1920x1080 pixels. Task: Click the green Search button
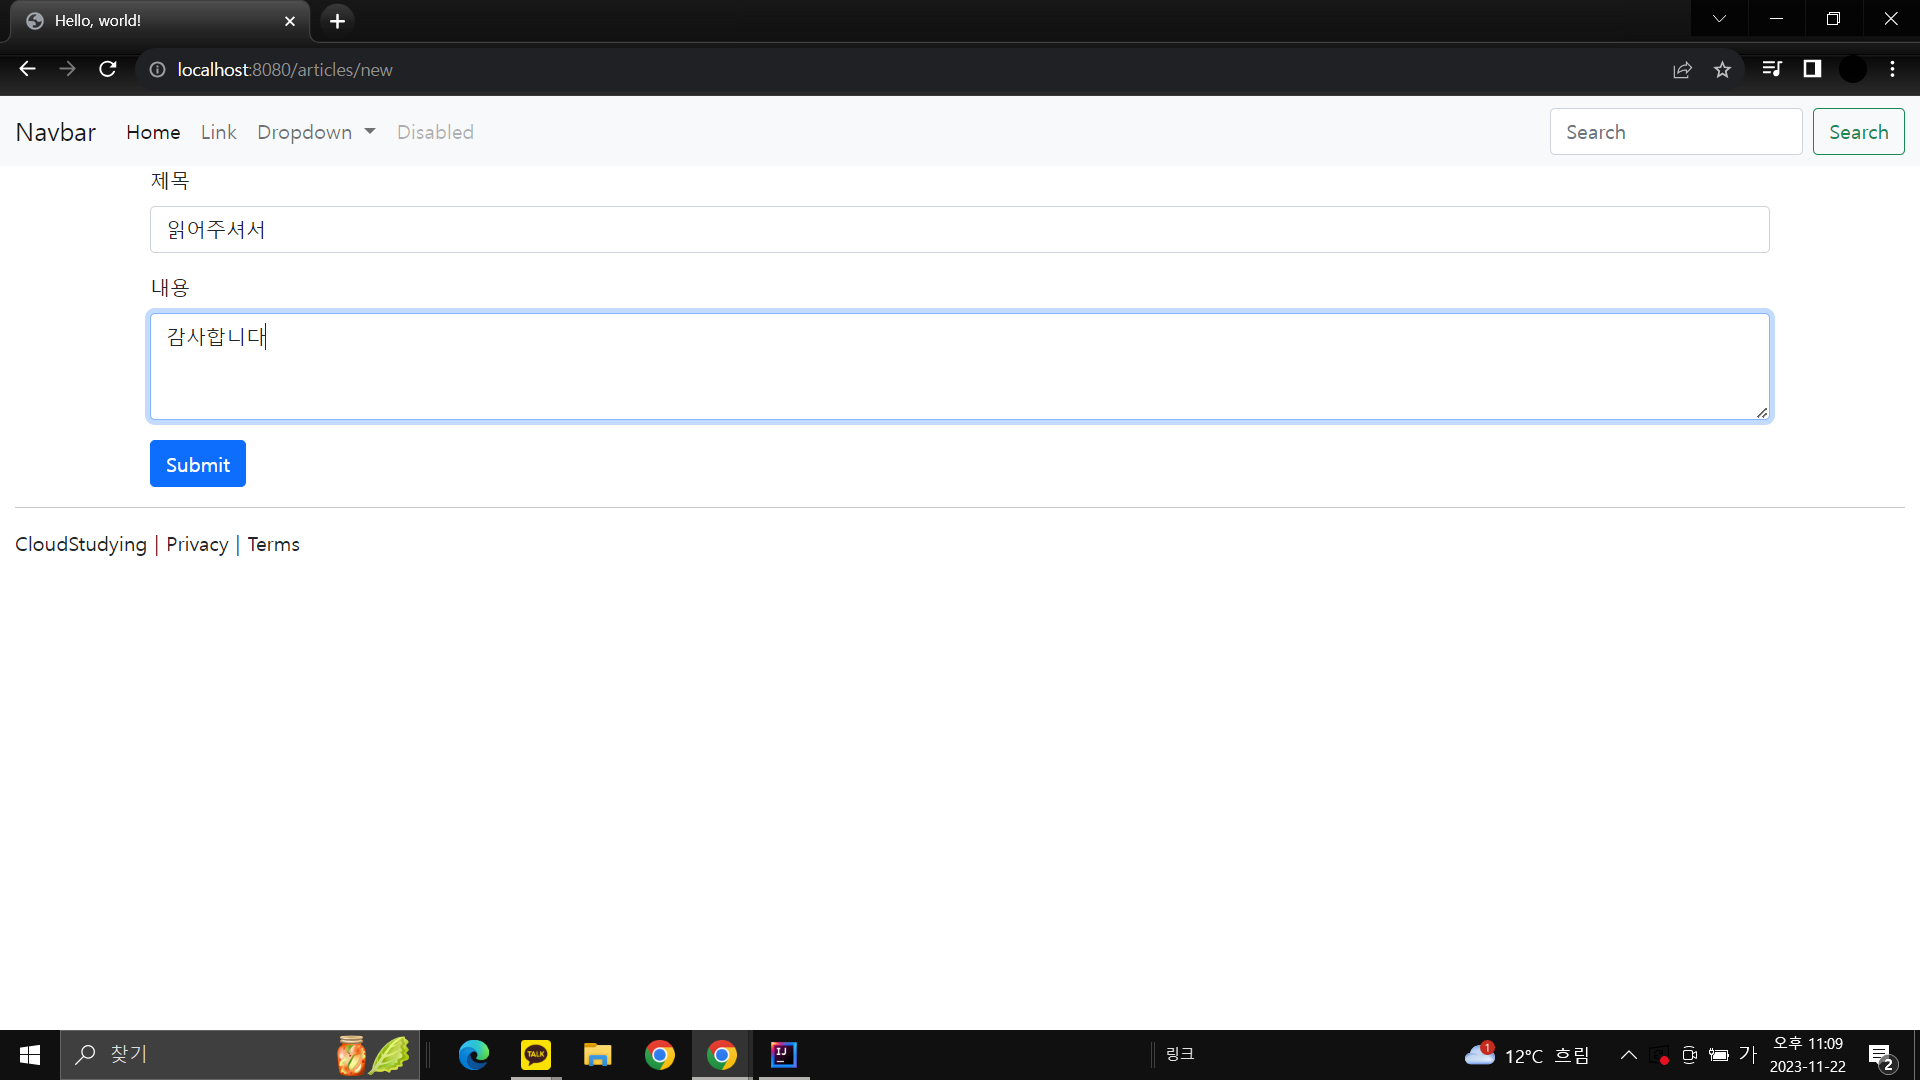coord(1858,132)
